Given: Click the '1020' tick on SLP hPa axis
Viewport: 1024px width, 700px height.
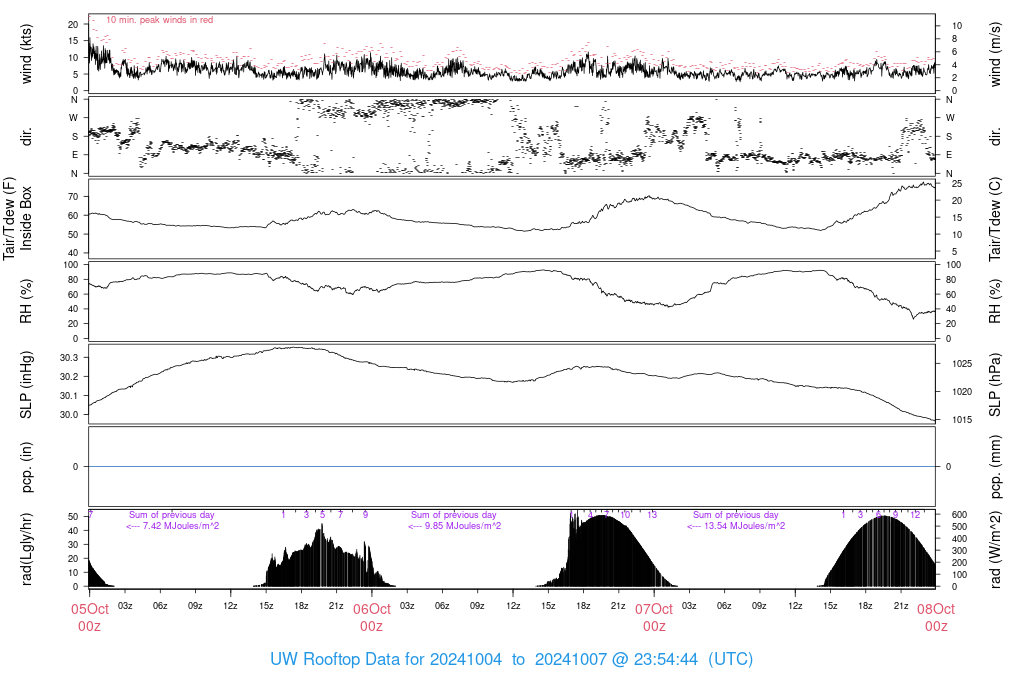Looking at the screenshot, I should pos(961,392).
